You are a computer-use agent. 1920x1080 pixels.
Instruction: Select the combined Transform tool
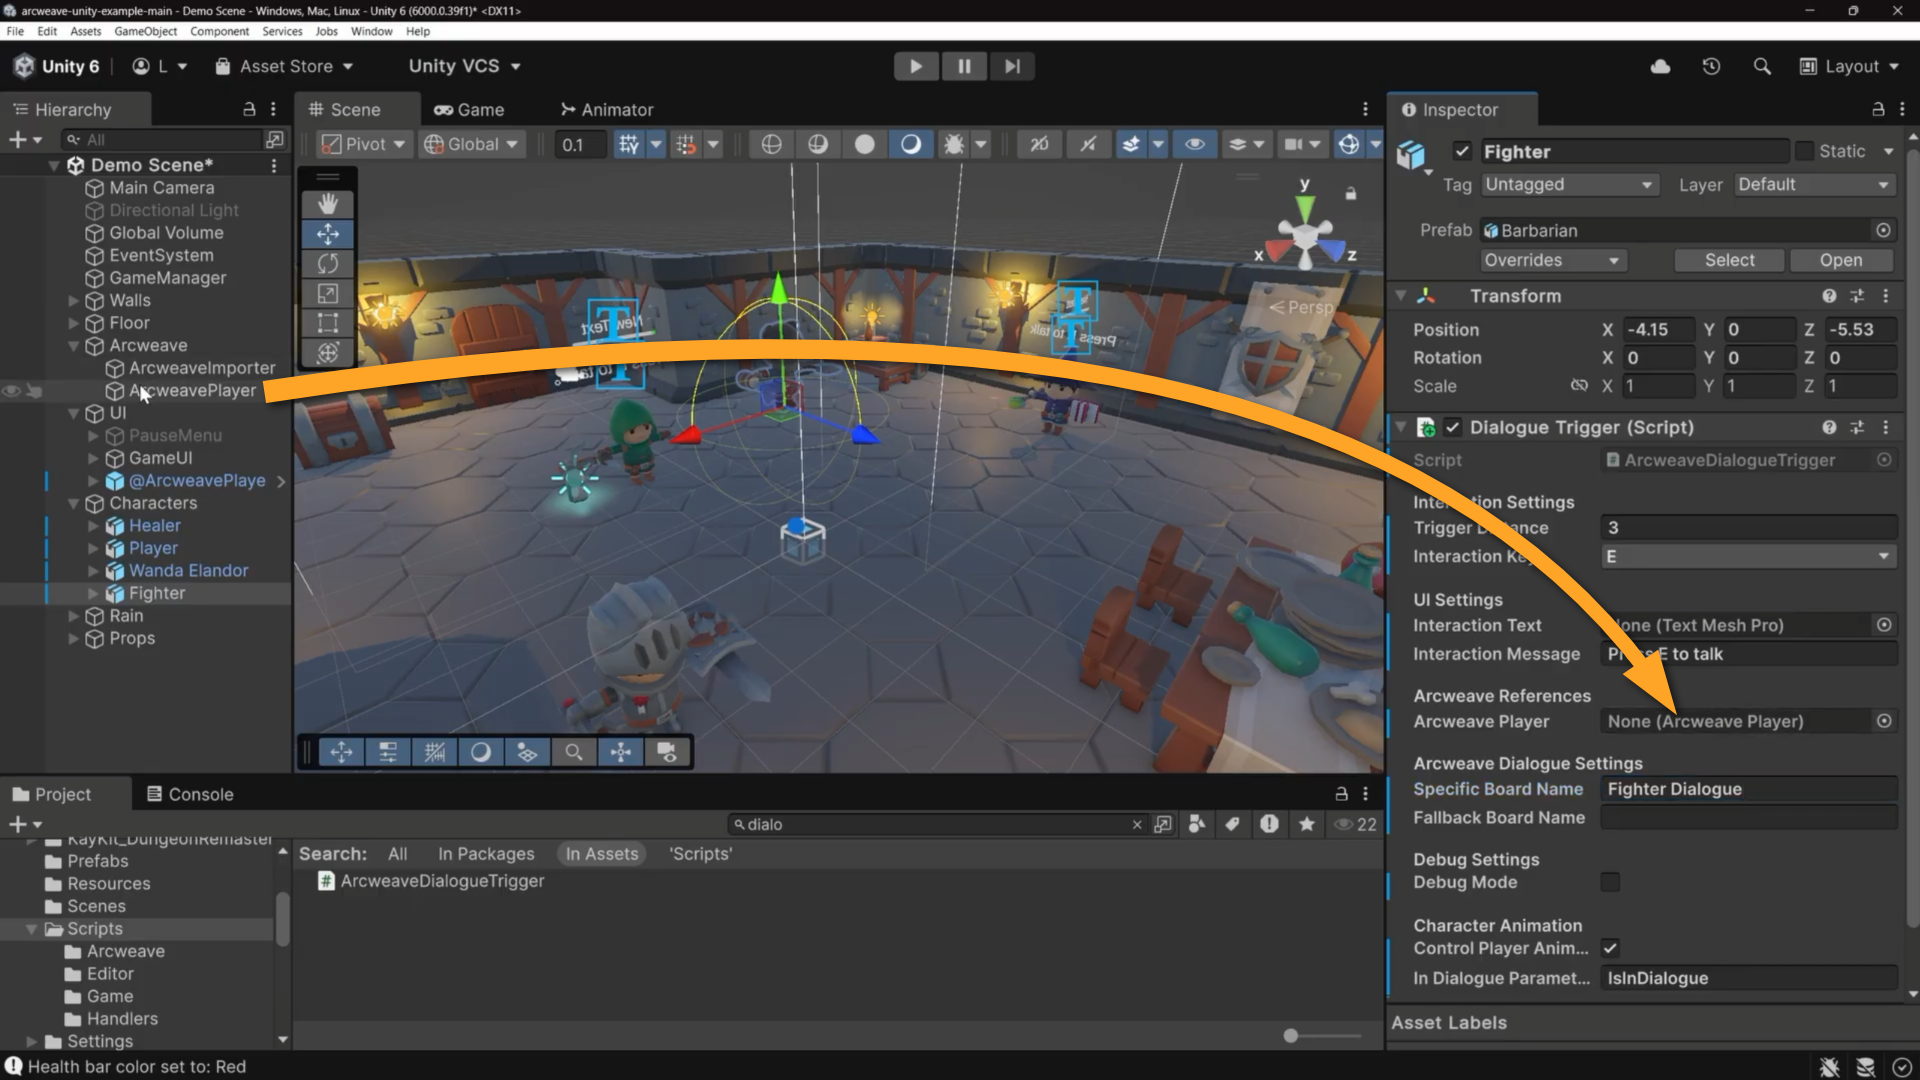click(x=328, y=353)
